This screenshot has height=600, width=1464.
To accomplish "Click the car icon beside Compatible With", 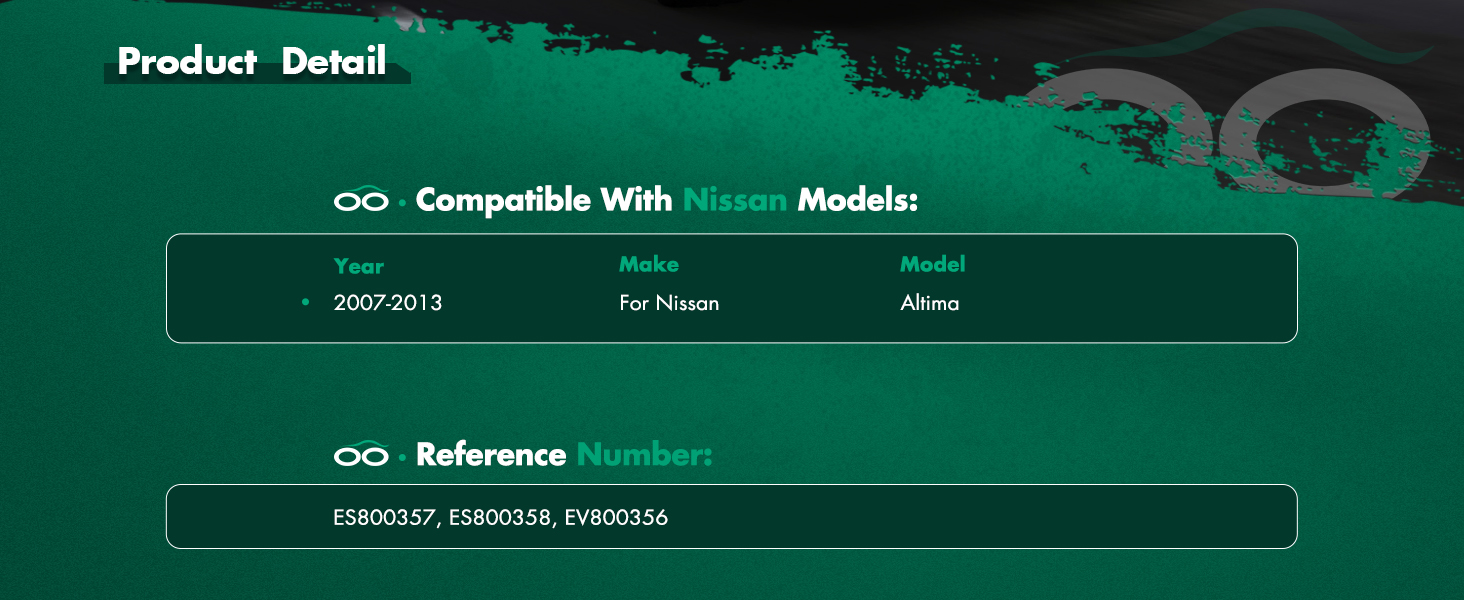I will [361, 199].
